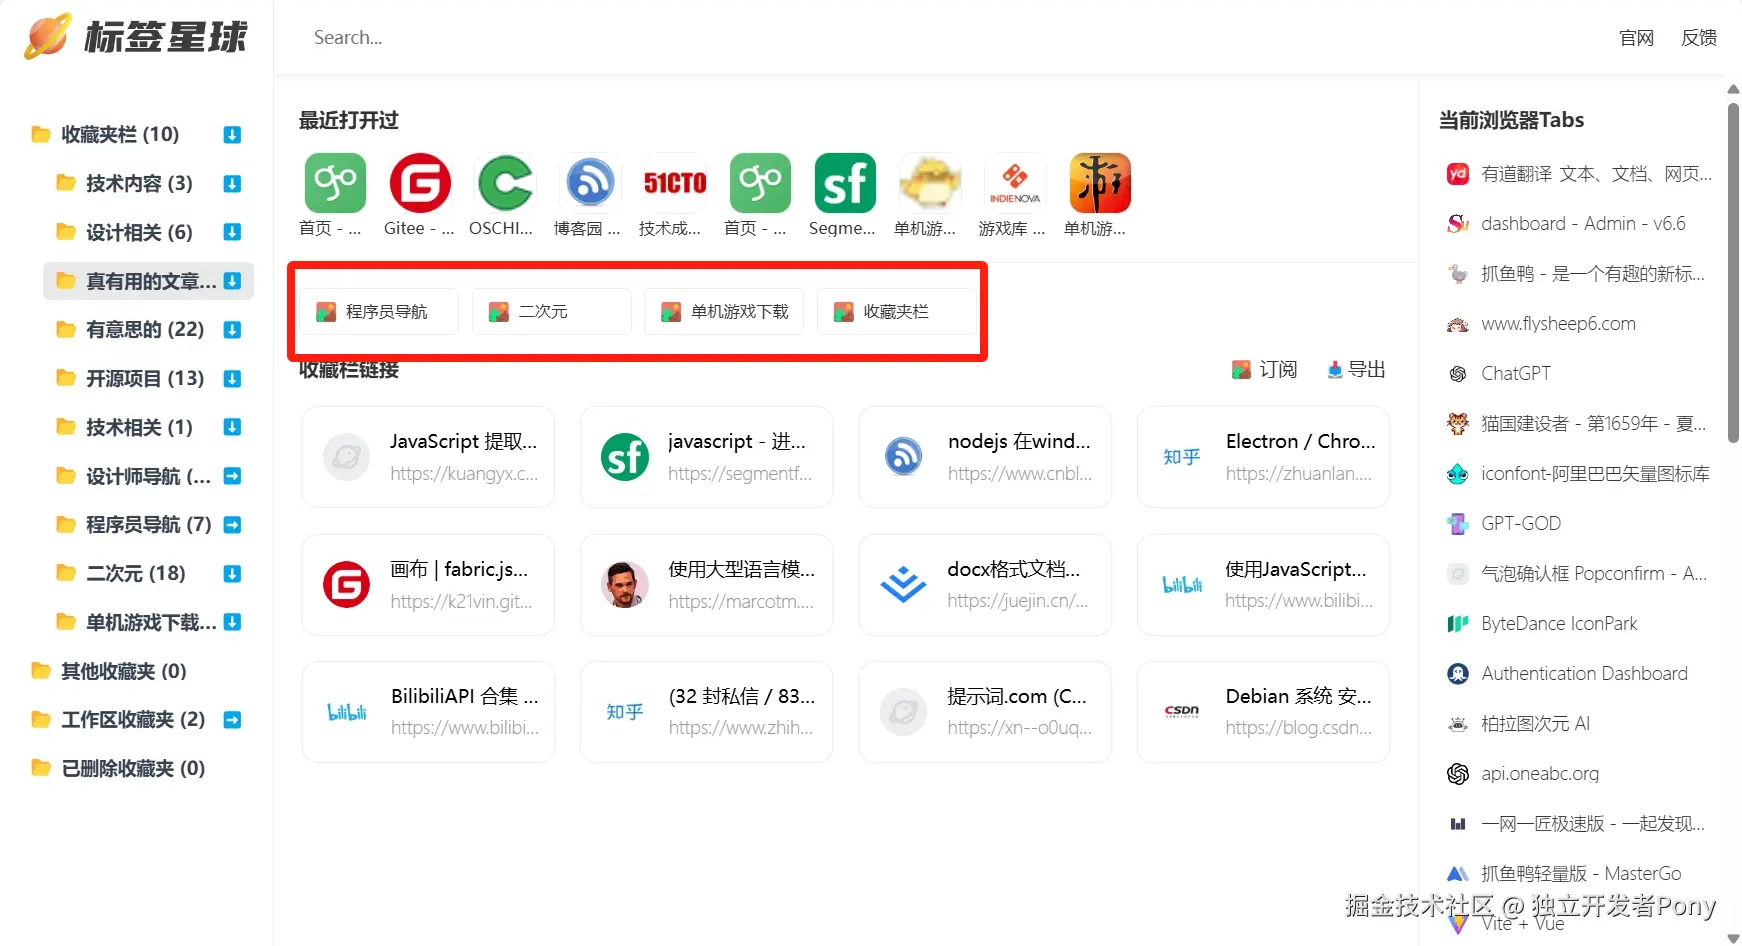Open the red 游 icon 单机游 shortcut

(x=1100, y=184)
